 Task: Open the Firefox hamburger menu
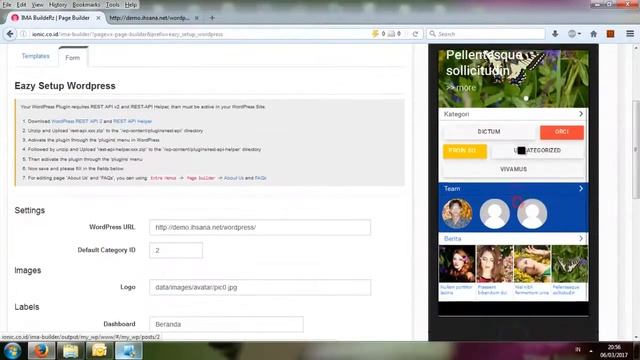[630, 34]
